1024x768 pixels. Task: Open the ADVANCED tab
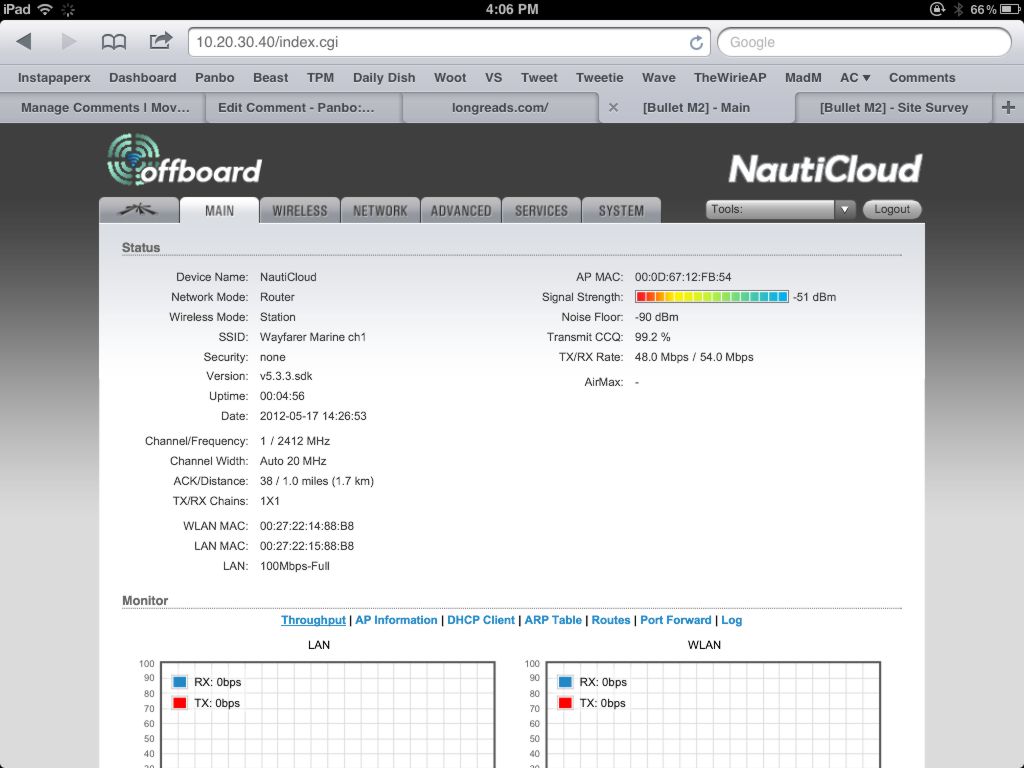(x=461, y=210)
